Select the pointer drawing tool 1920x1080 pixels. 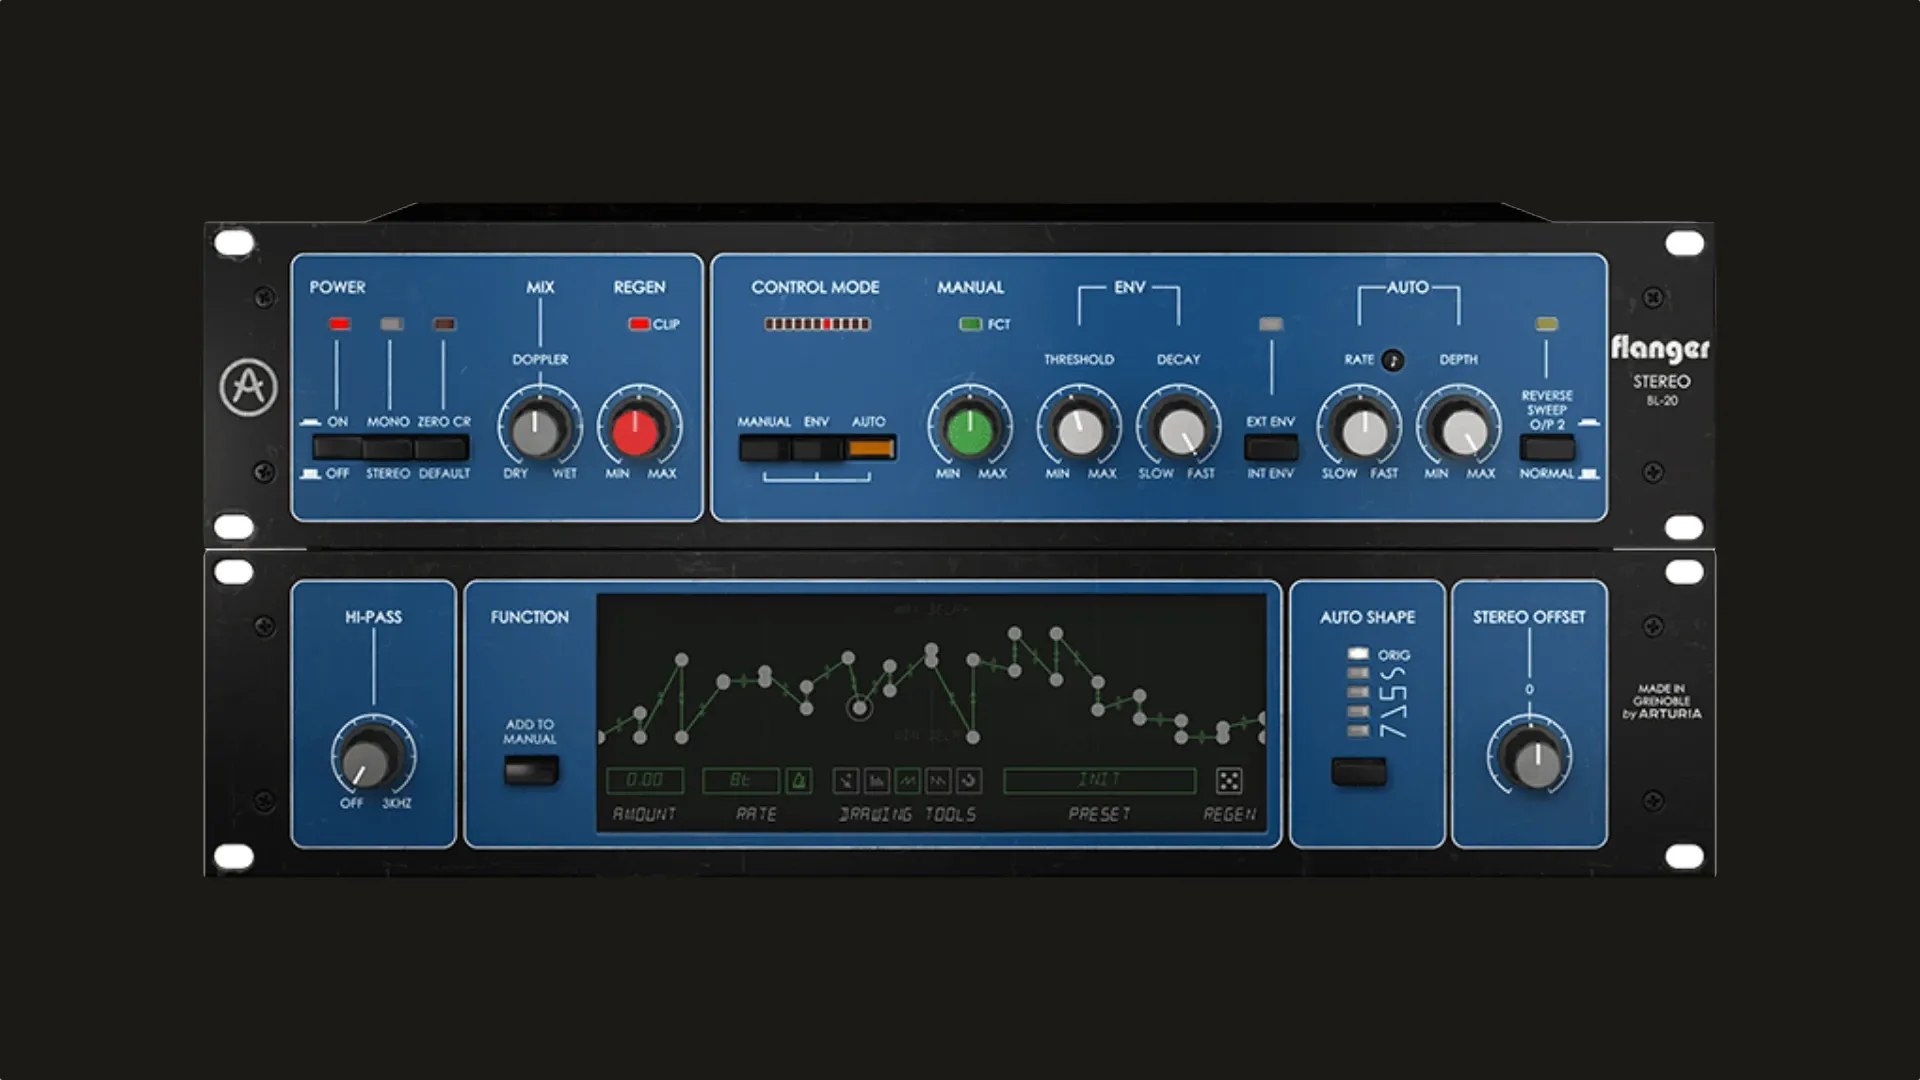[847, 780]
